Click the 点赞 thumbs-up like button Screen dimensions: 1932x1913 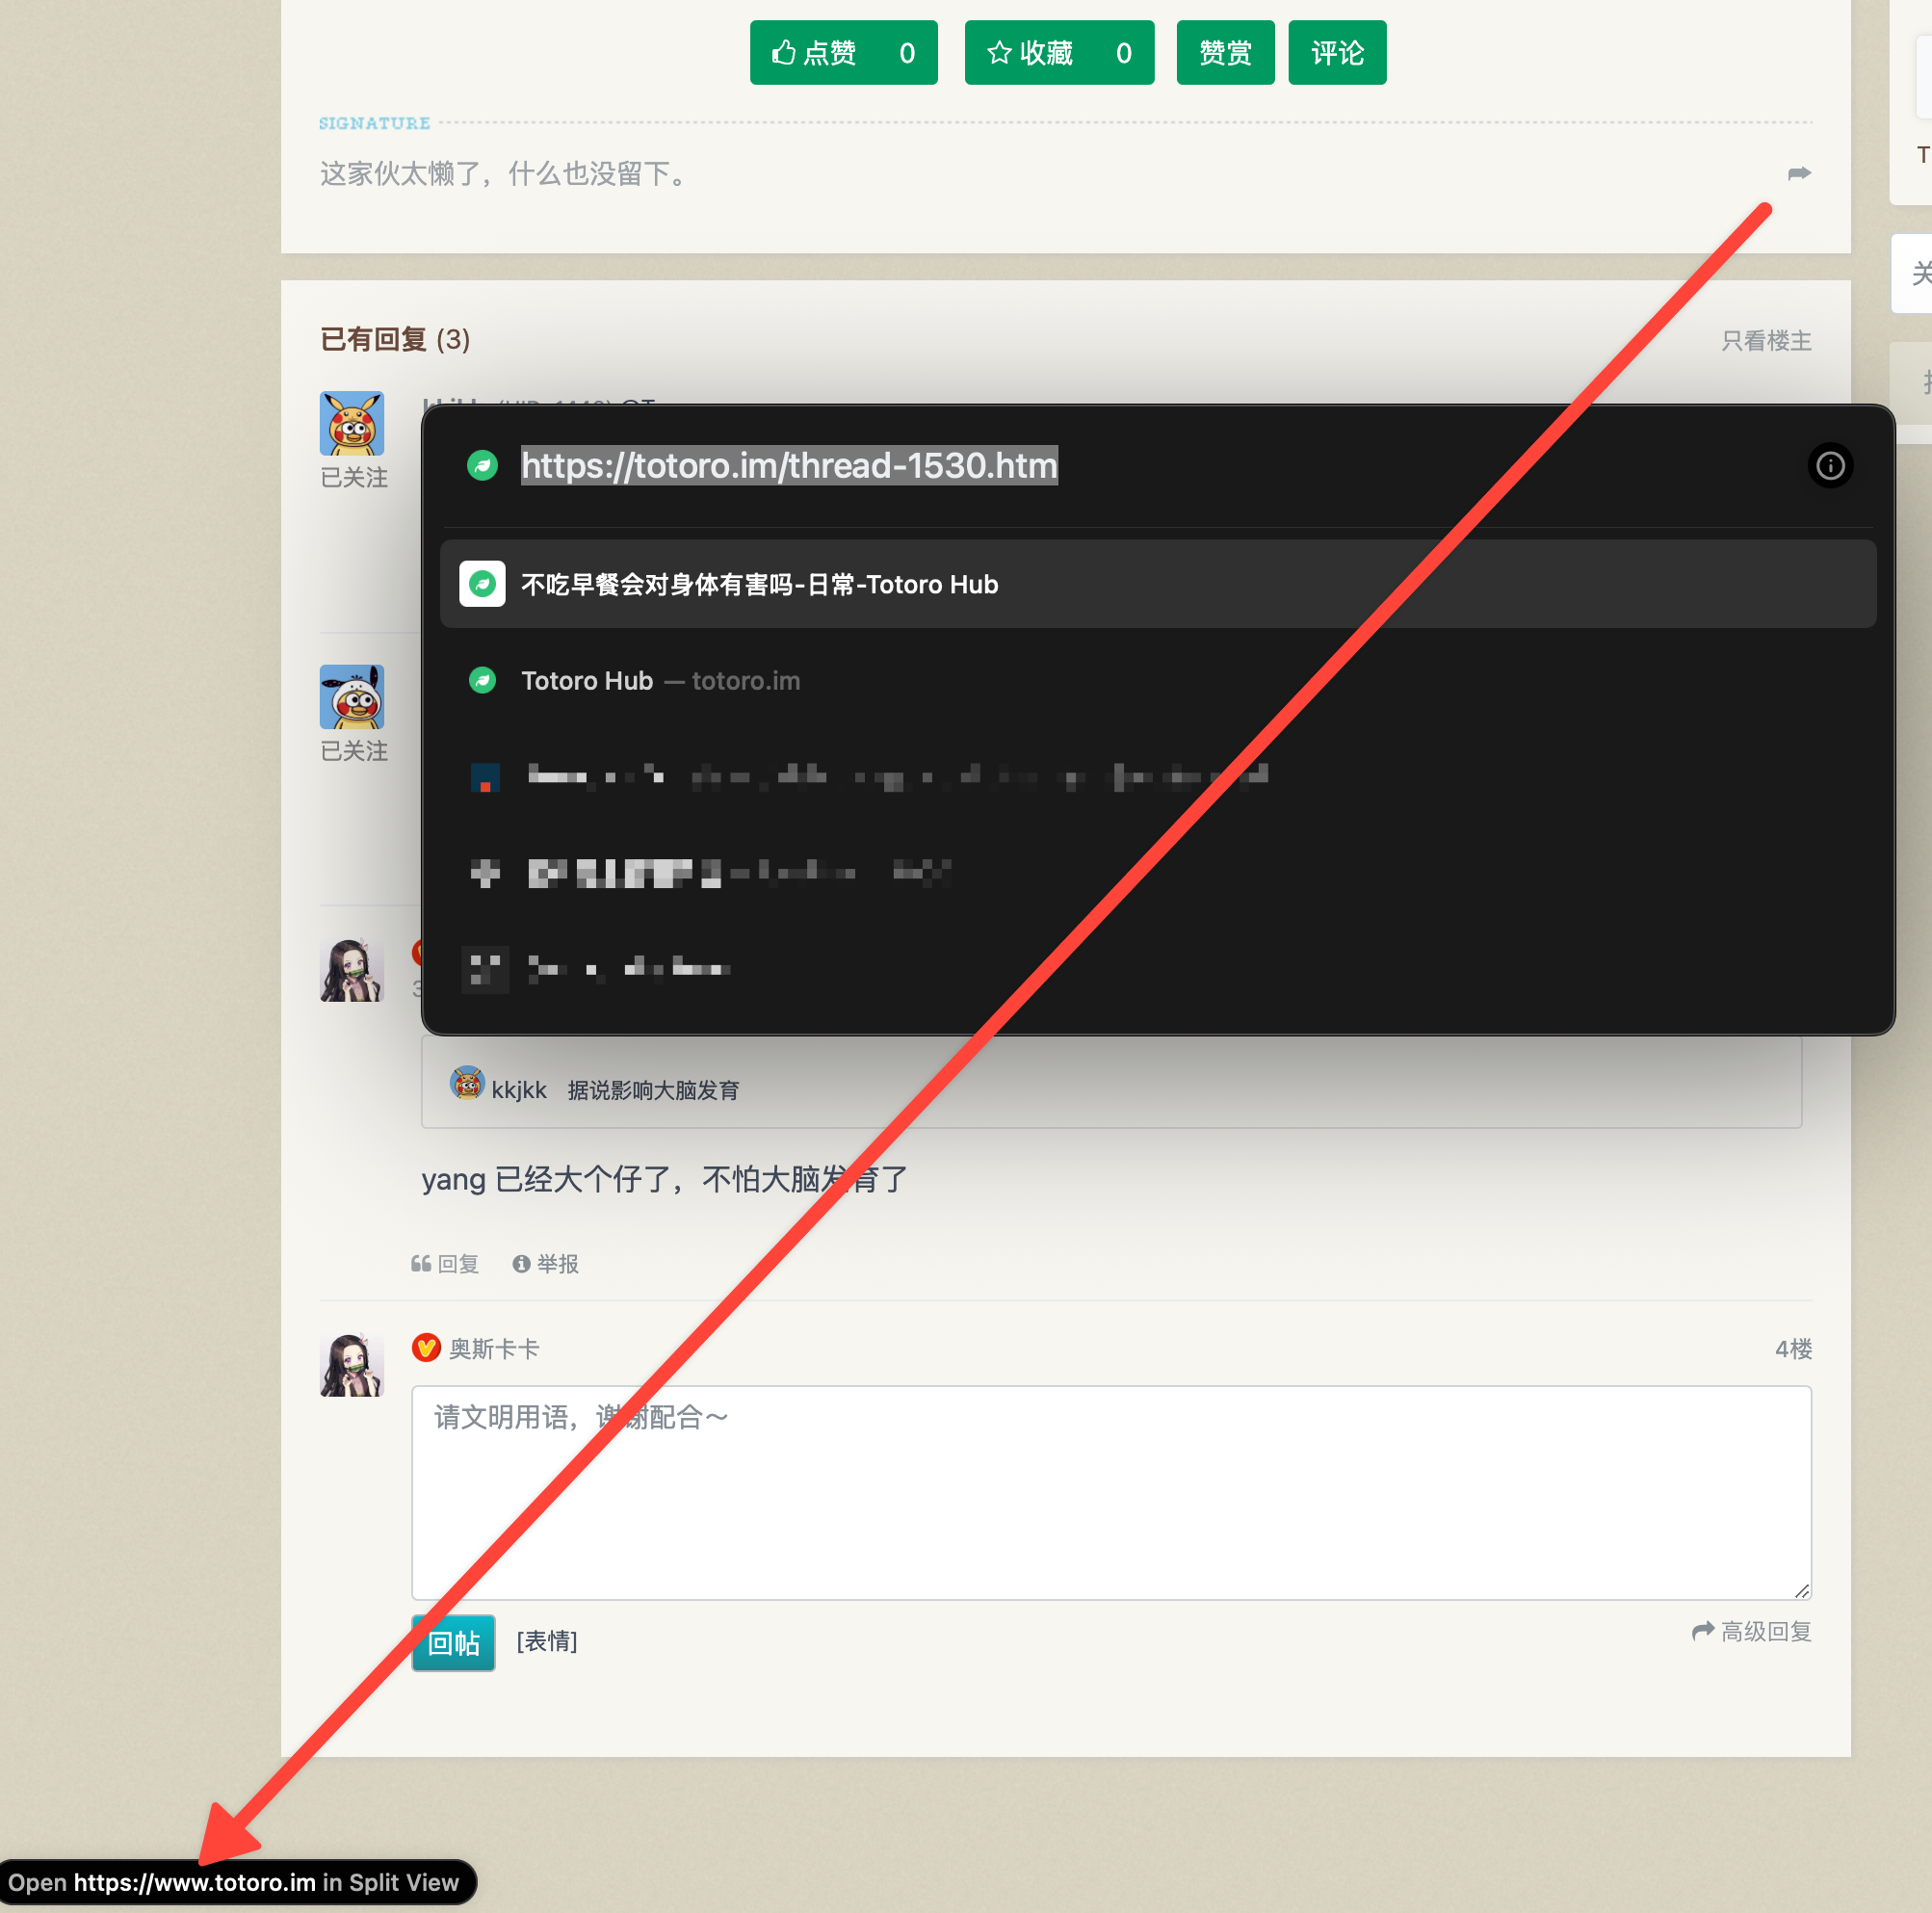pos(842,53)
